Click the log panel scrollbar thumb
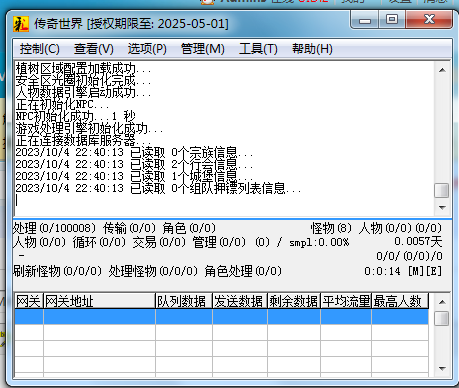This screenshot has width=459, height=388. pos(442,190)
